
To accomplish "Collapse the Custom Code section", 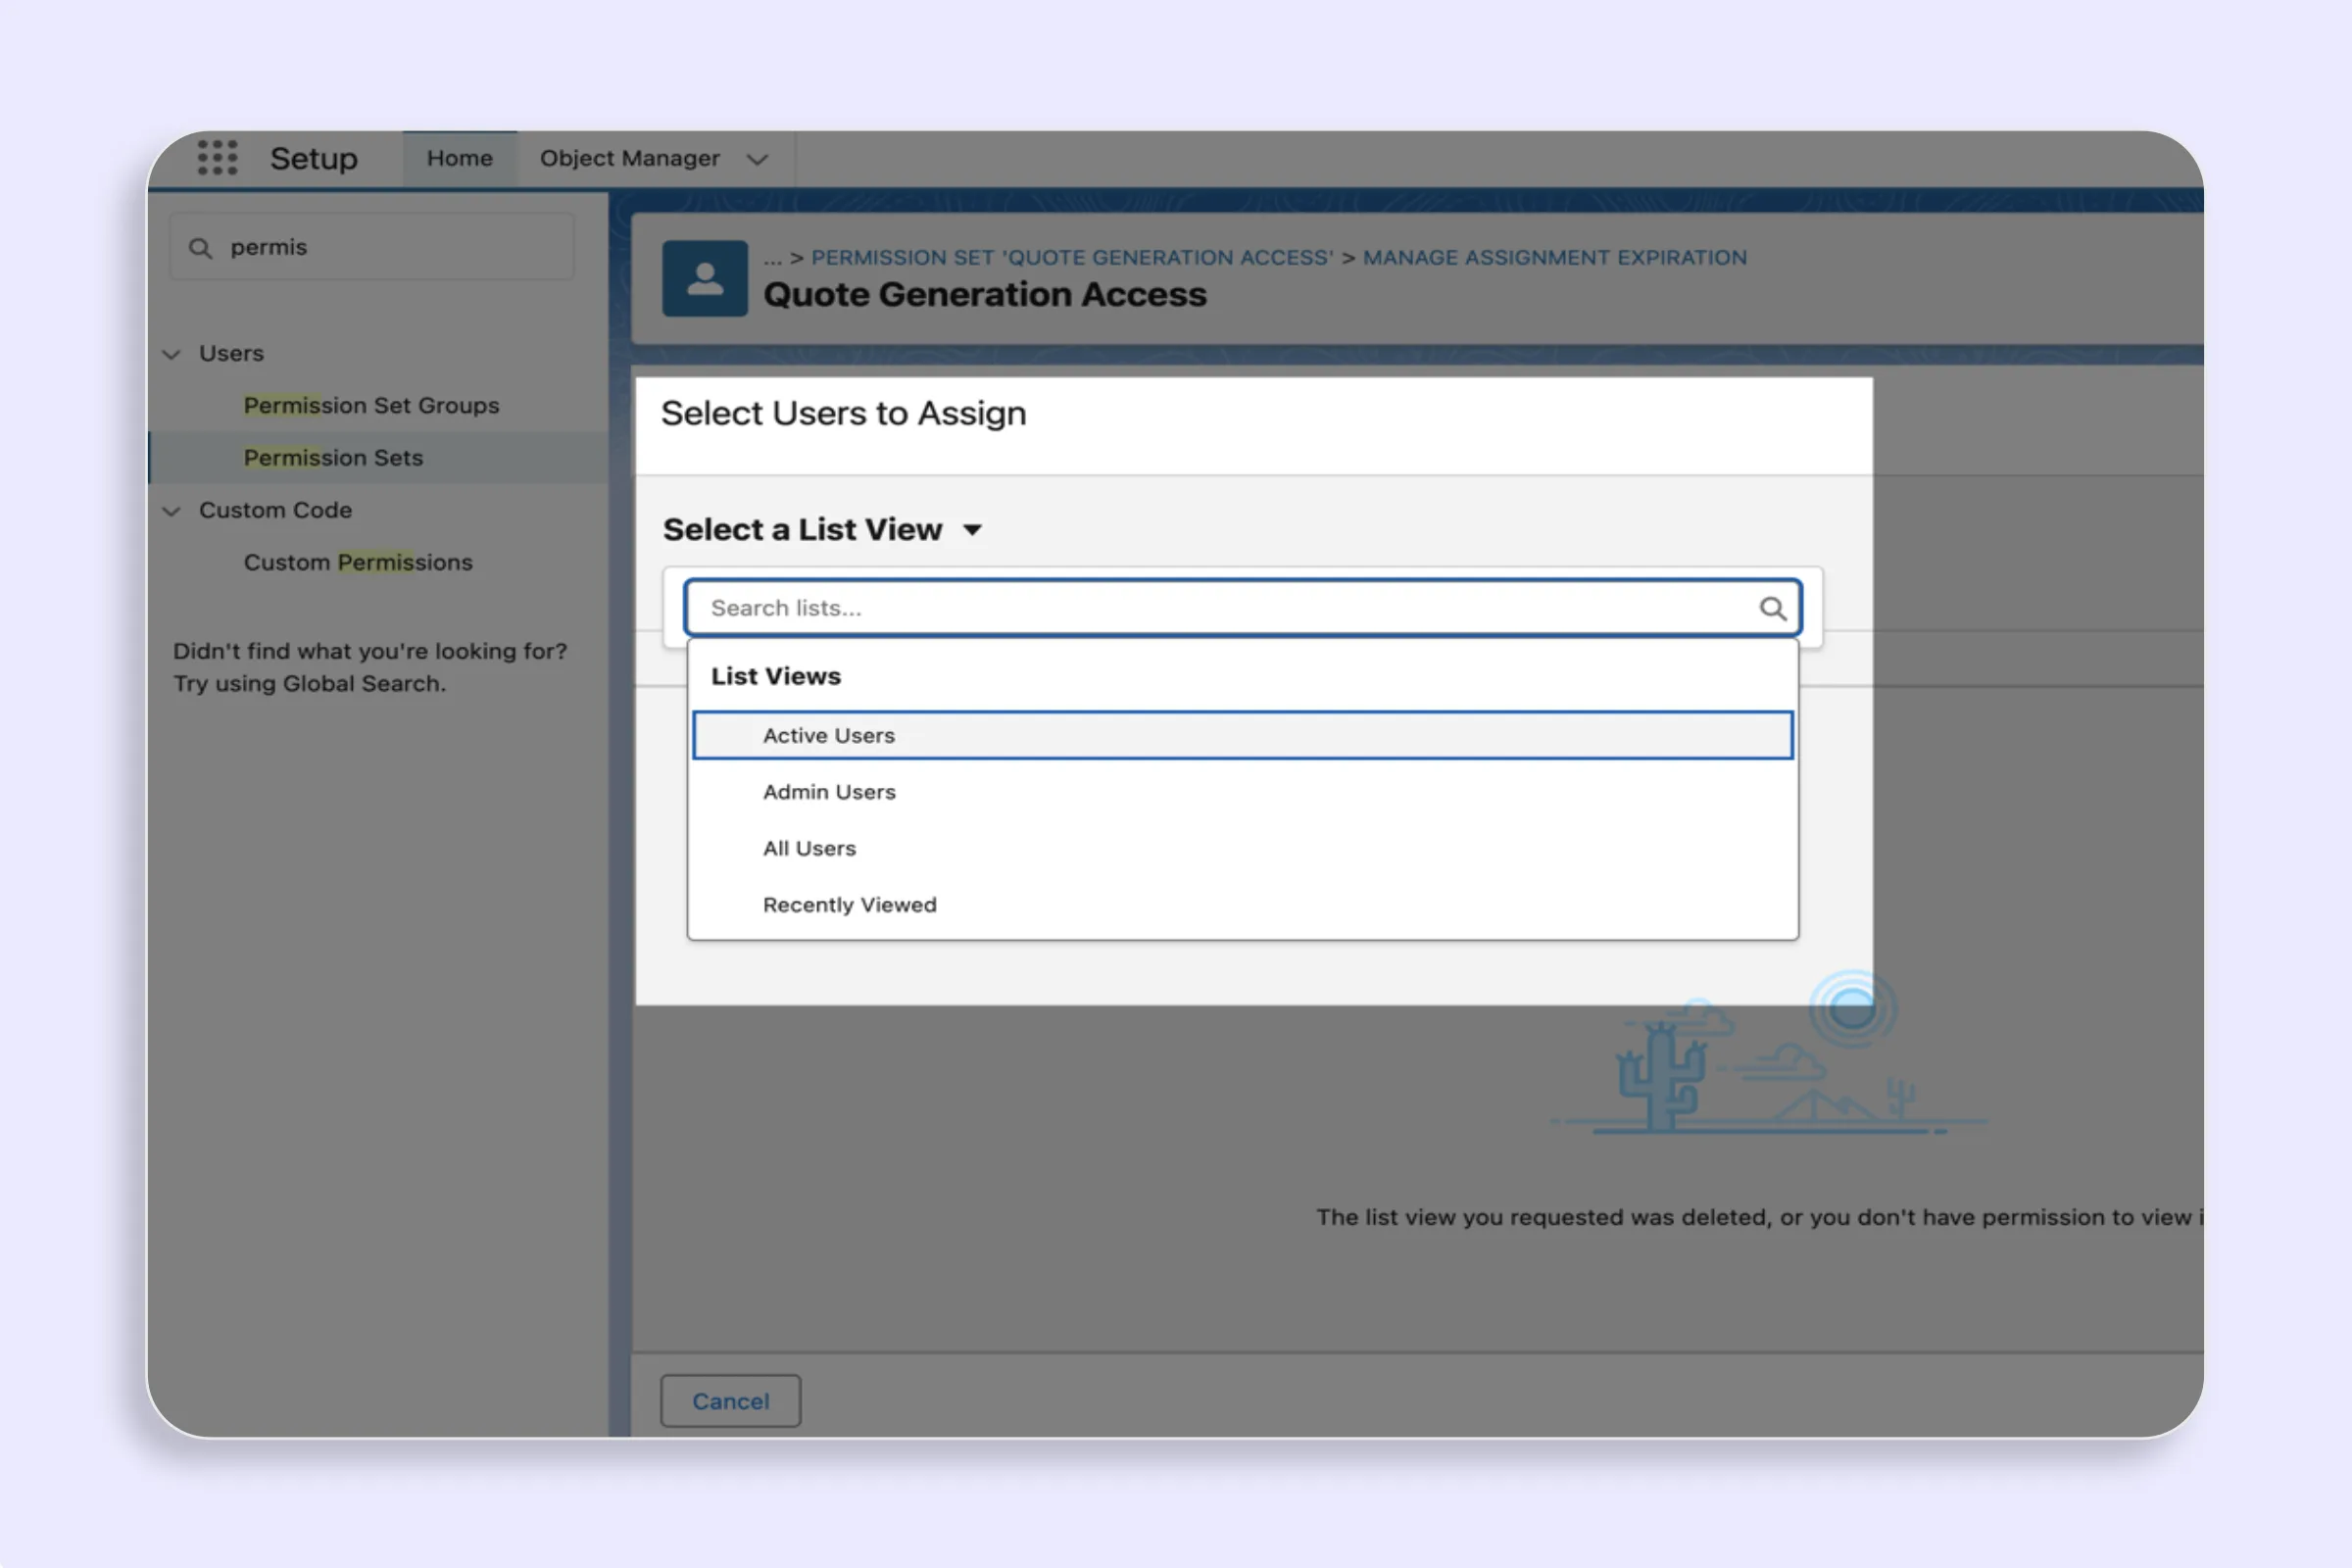I will [x=172, y=511].
